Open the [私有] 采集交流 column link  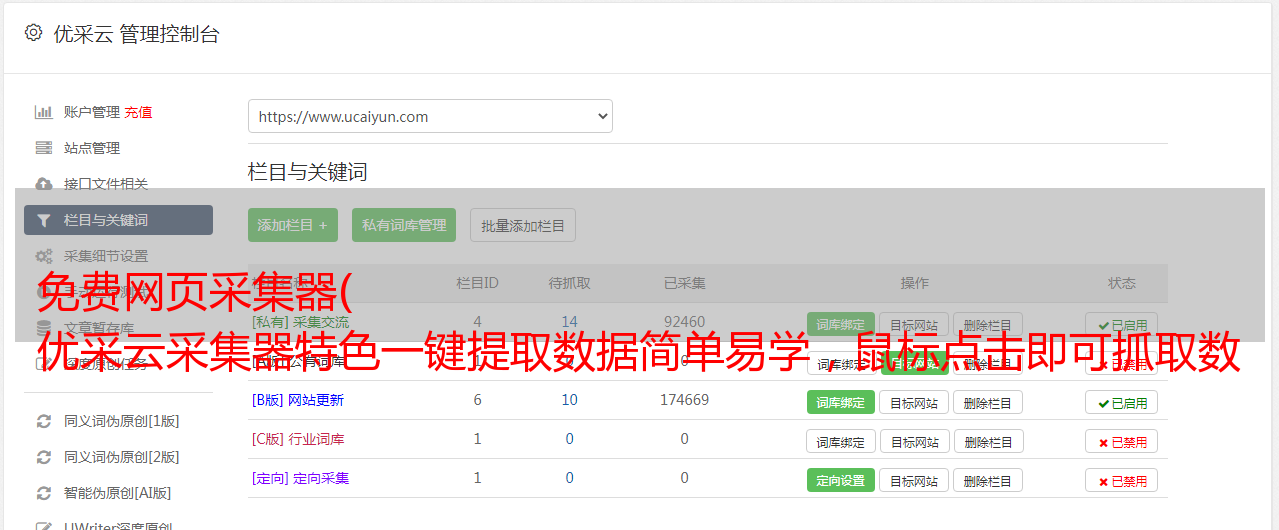click(301, 322)
